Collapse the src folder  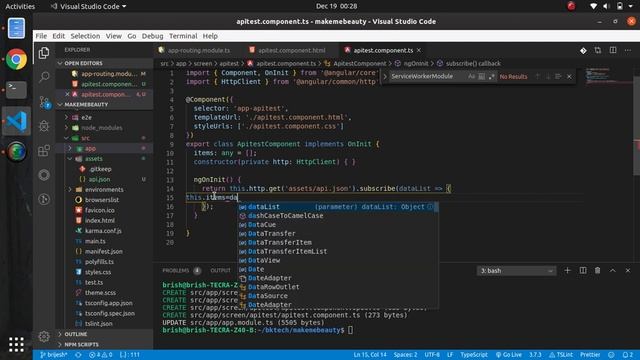click(x=85, y=138)
